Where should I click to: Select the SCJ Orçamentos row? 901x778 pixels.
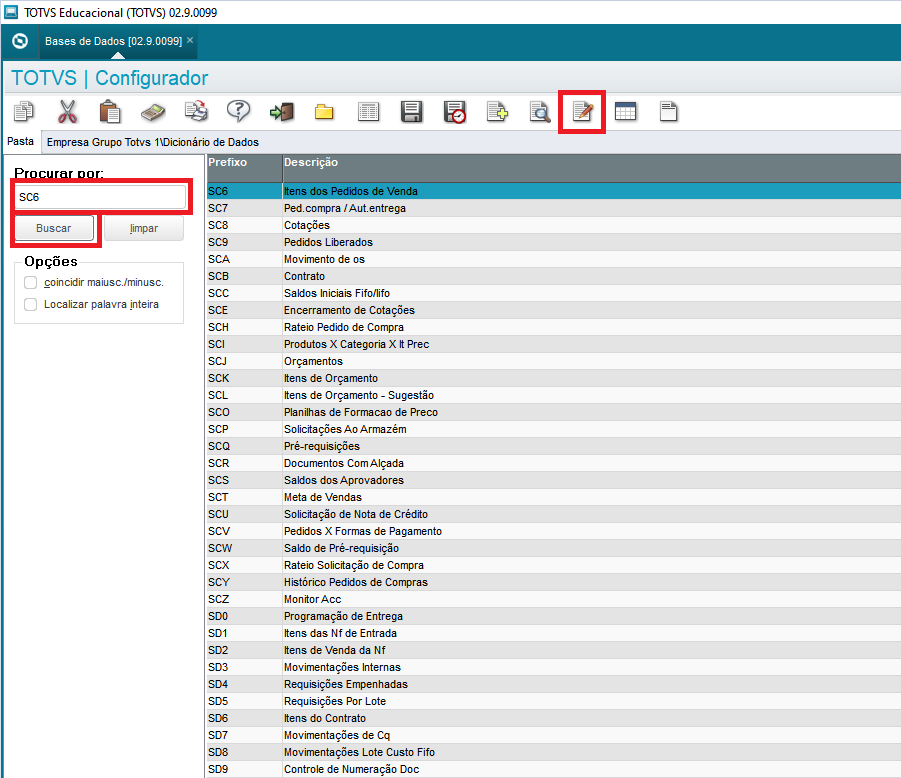pyautogui.click(x=554, y=361)
